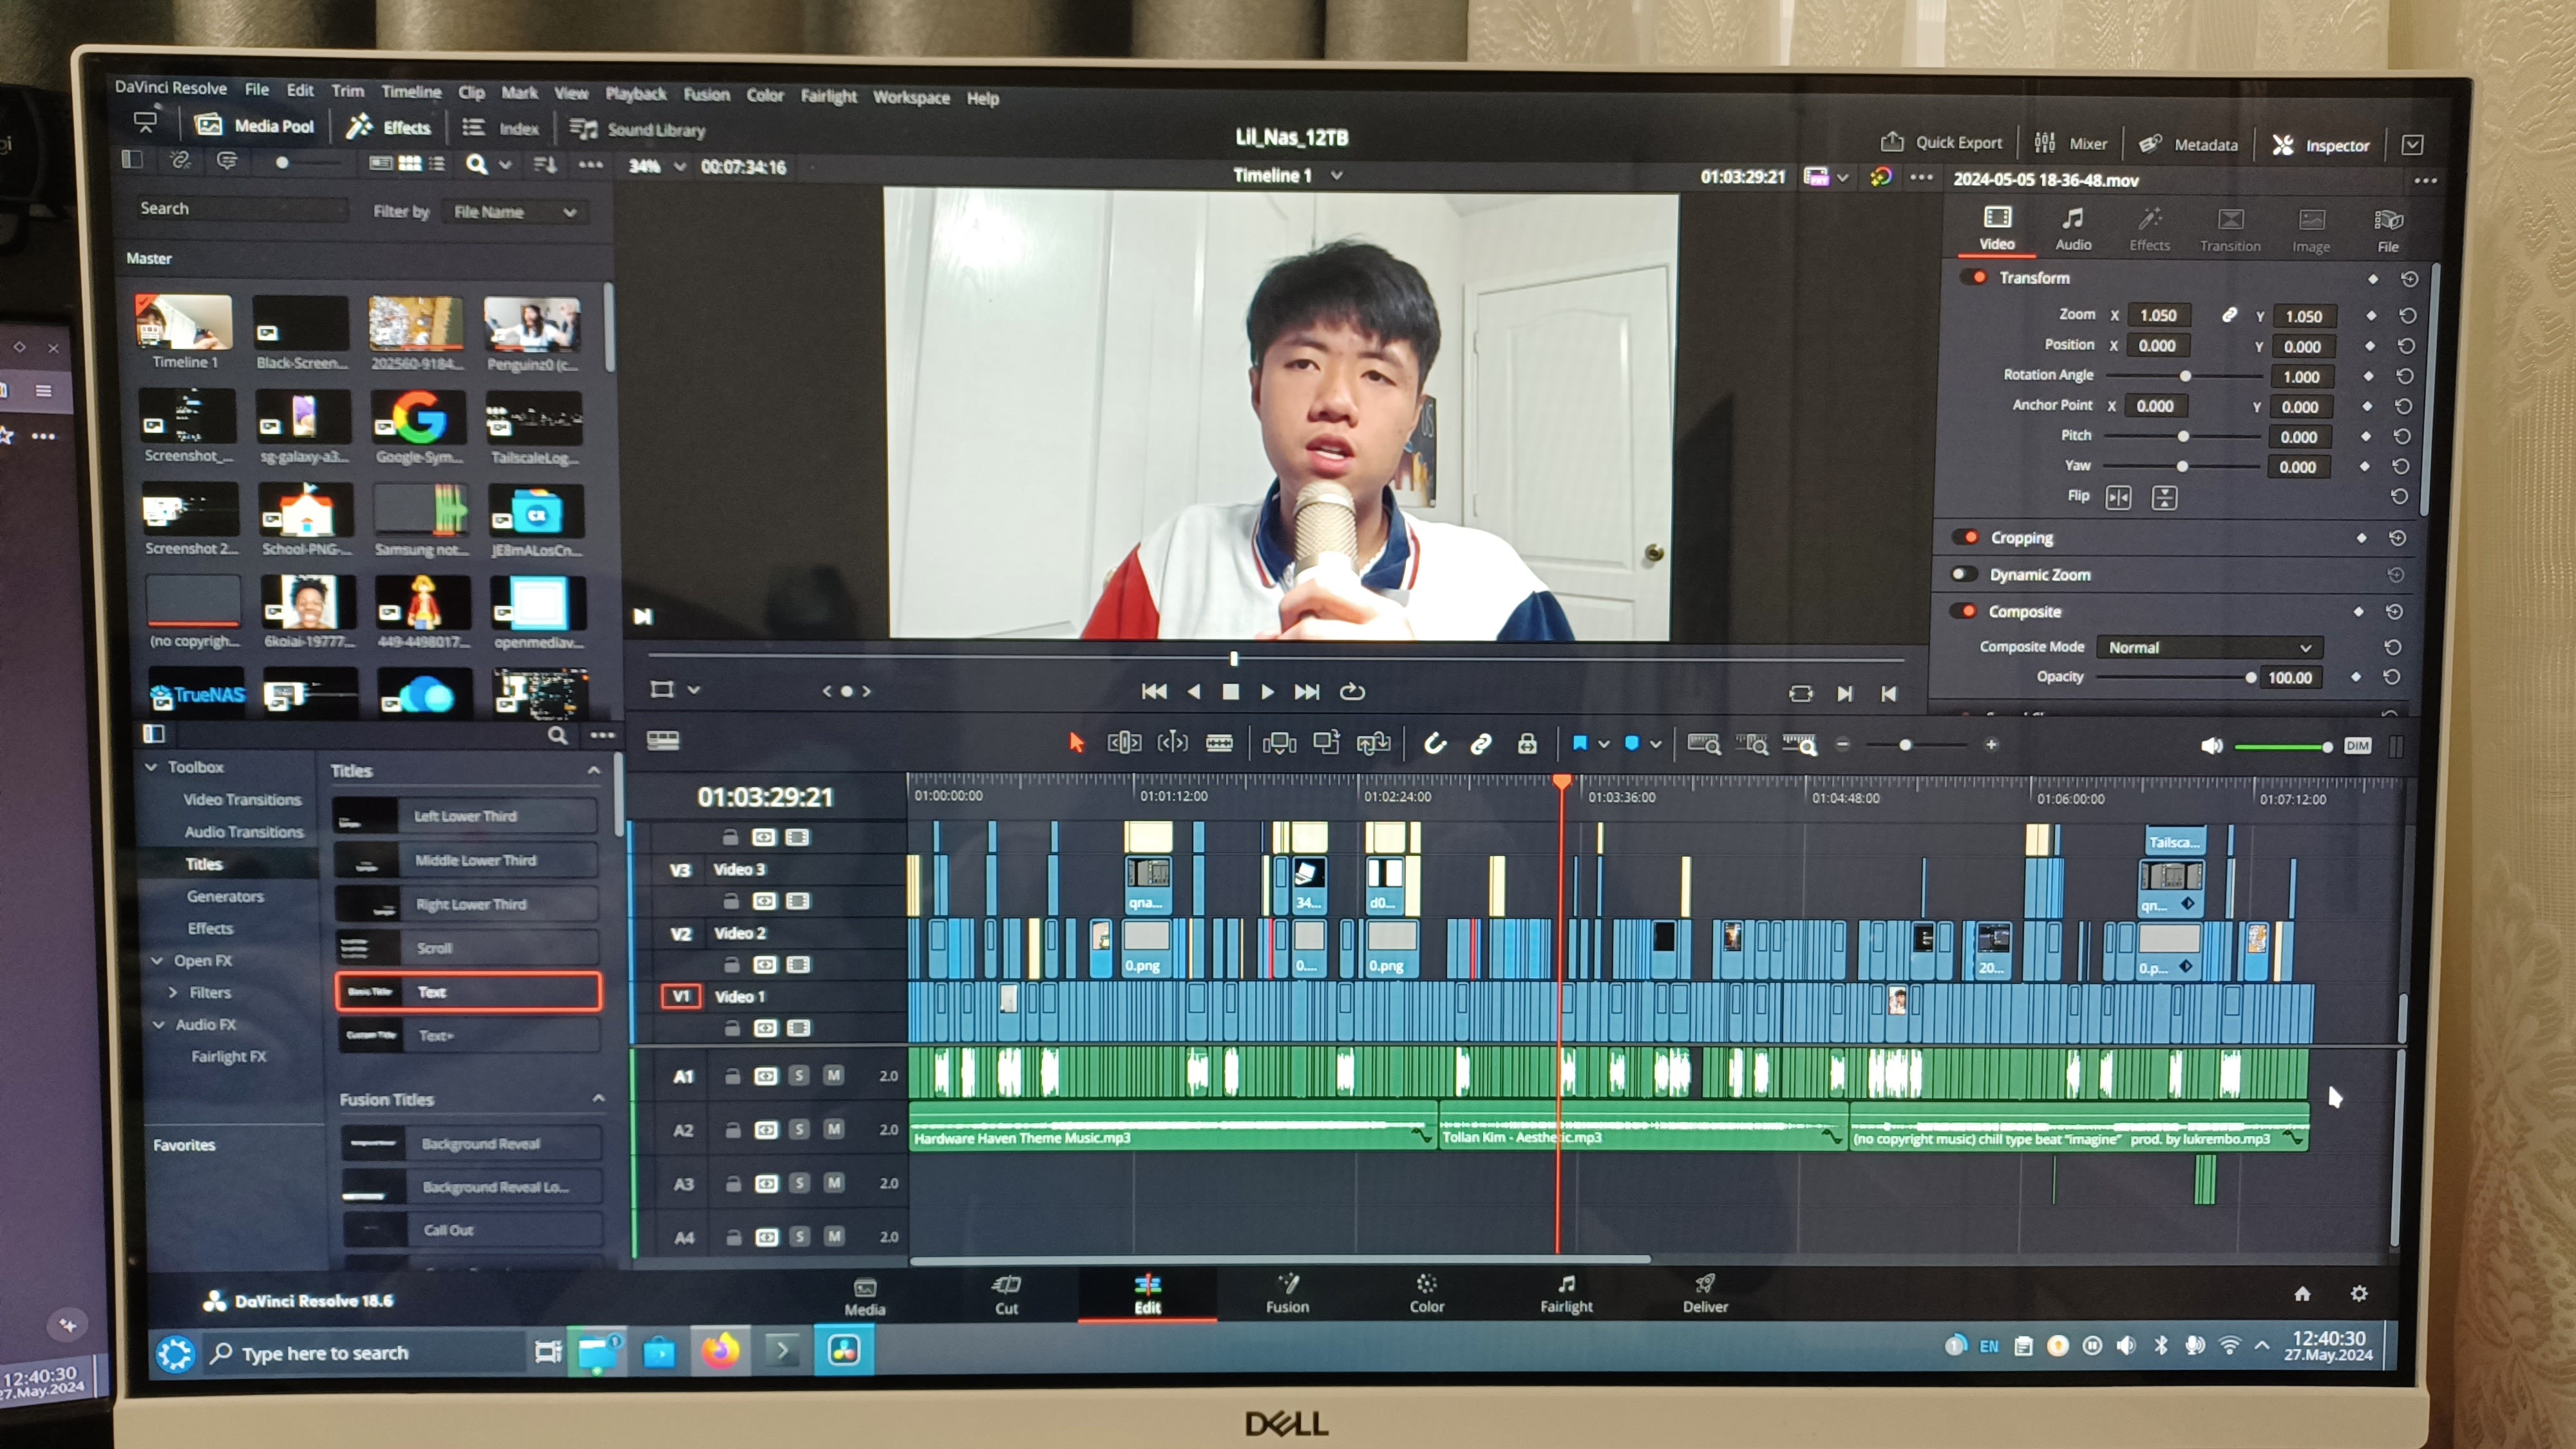This screenshot has height=1449, width=2576.
Task: Click the blue Flag marker icon
Action: click(x=1580, y=743)
